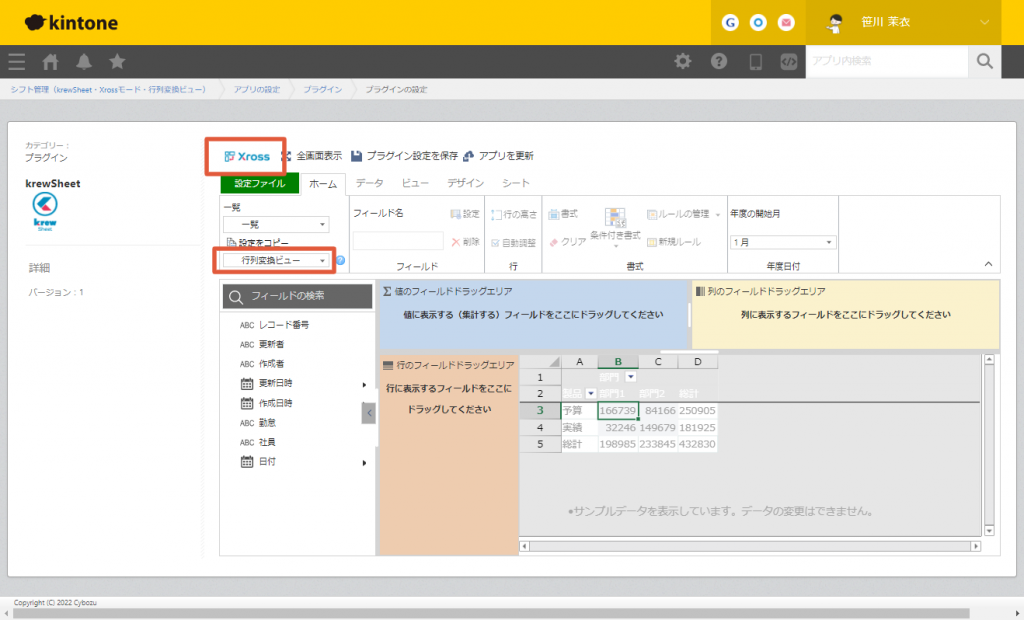Open the 設定ファイル tab
The width and height of the screenshot is (1024, 620).
[260, 184]
